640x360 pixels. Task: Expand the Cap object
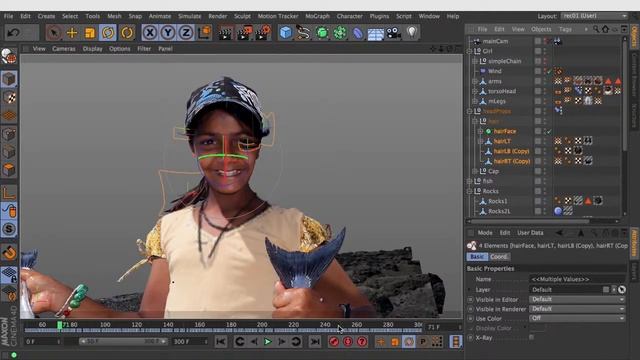tap(475, 171)
